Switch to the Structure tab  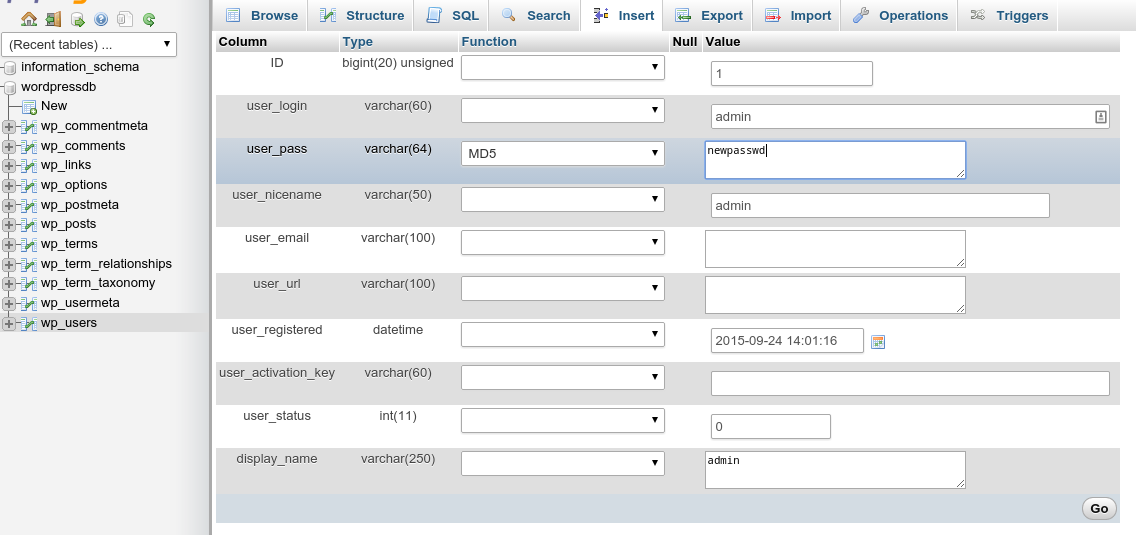point(361,15)
